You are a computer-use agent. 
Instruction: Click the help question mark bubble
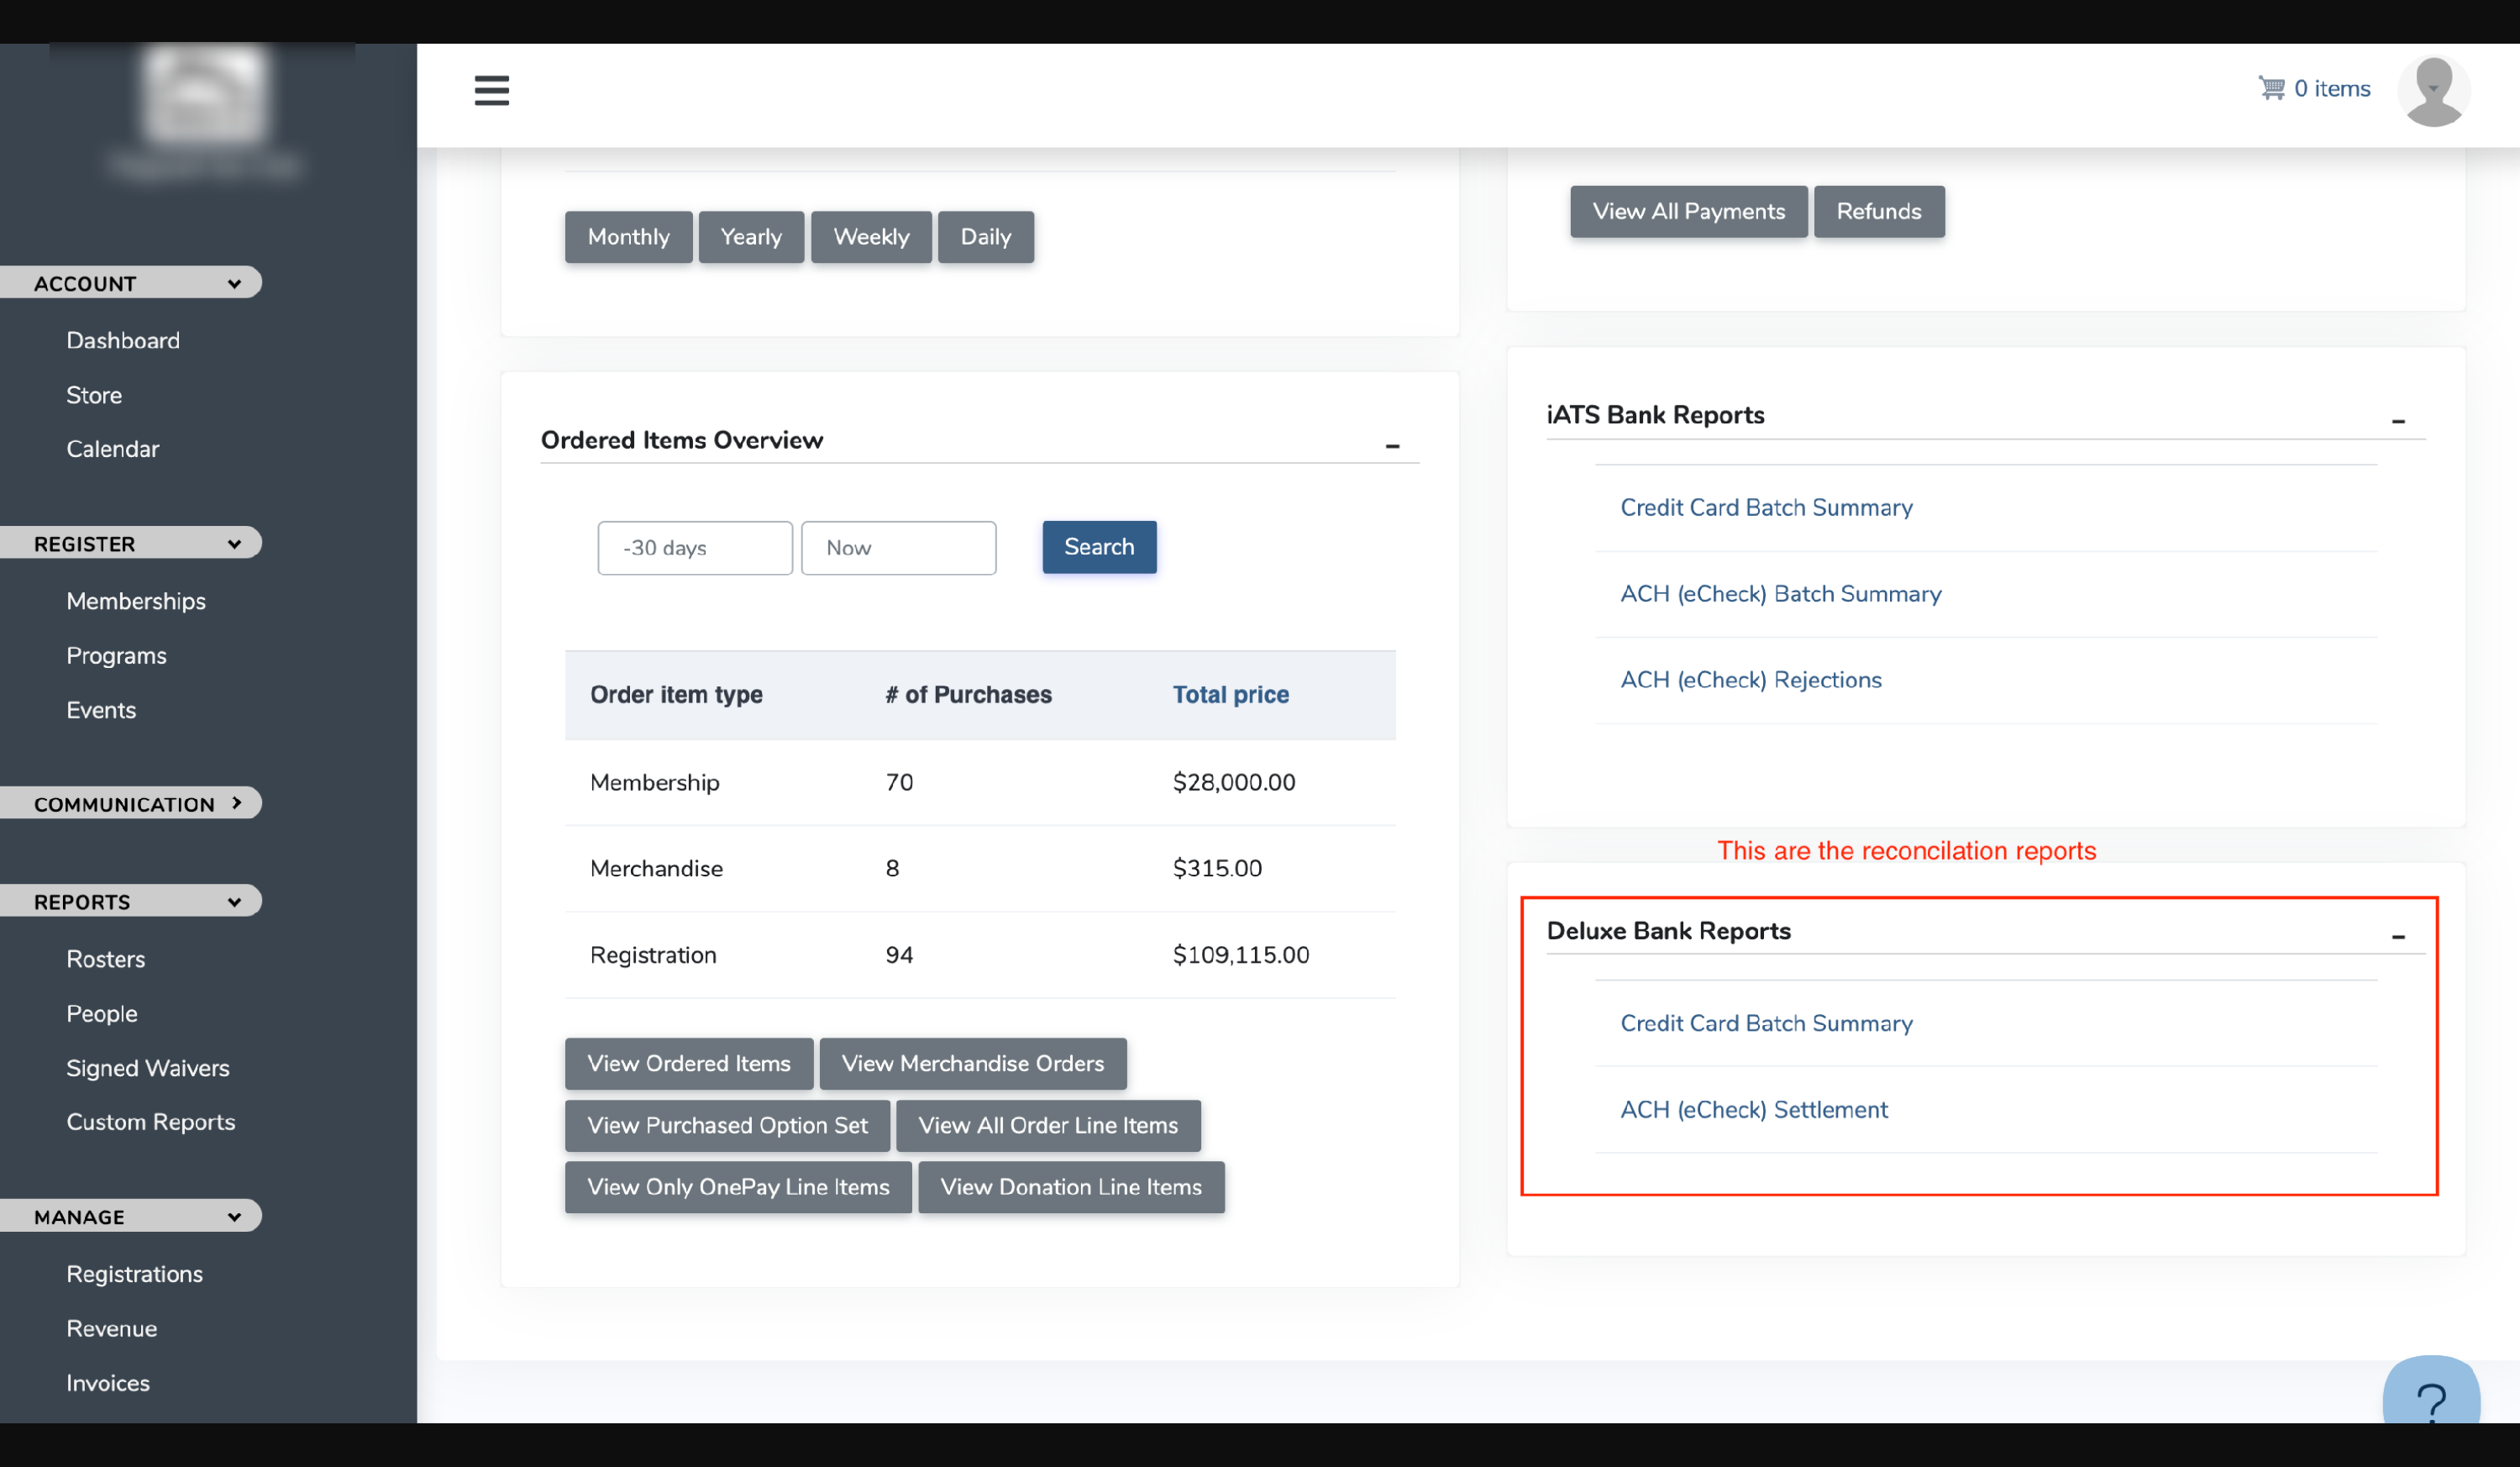(2430, 1399)
